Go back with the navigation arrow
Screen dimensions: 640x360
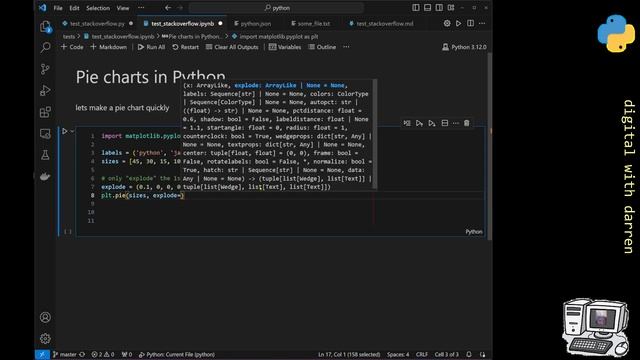tap(168, 8)
